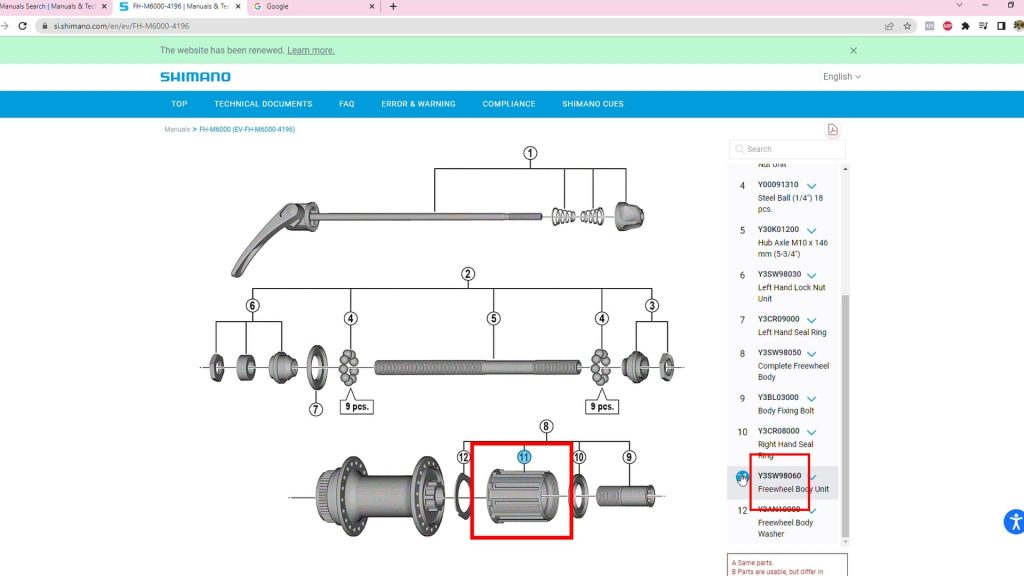Open the TECHNICAL DOCUMENTS menu
This screenshot has height=576, width=1024.
pos(263,104)
